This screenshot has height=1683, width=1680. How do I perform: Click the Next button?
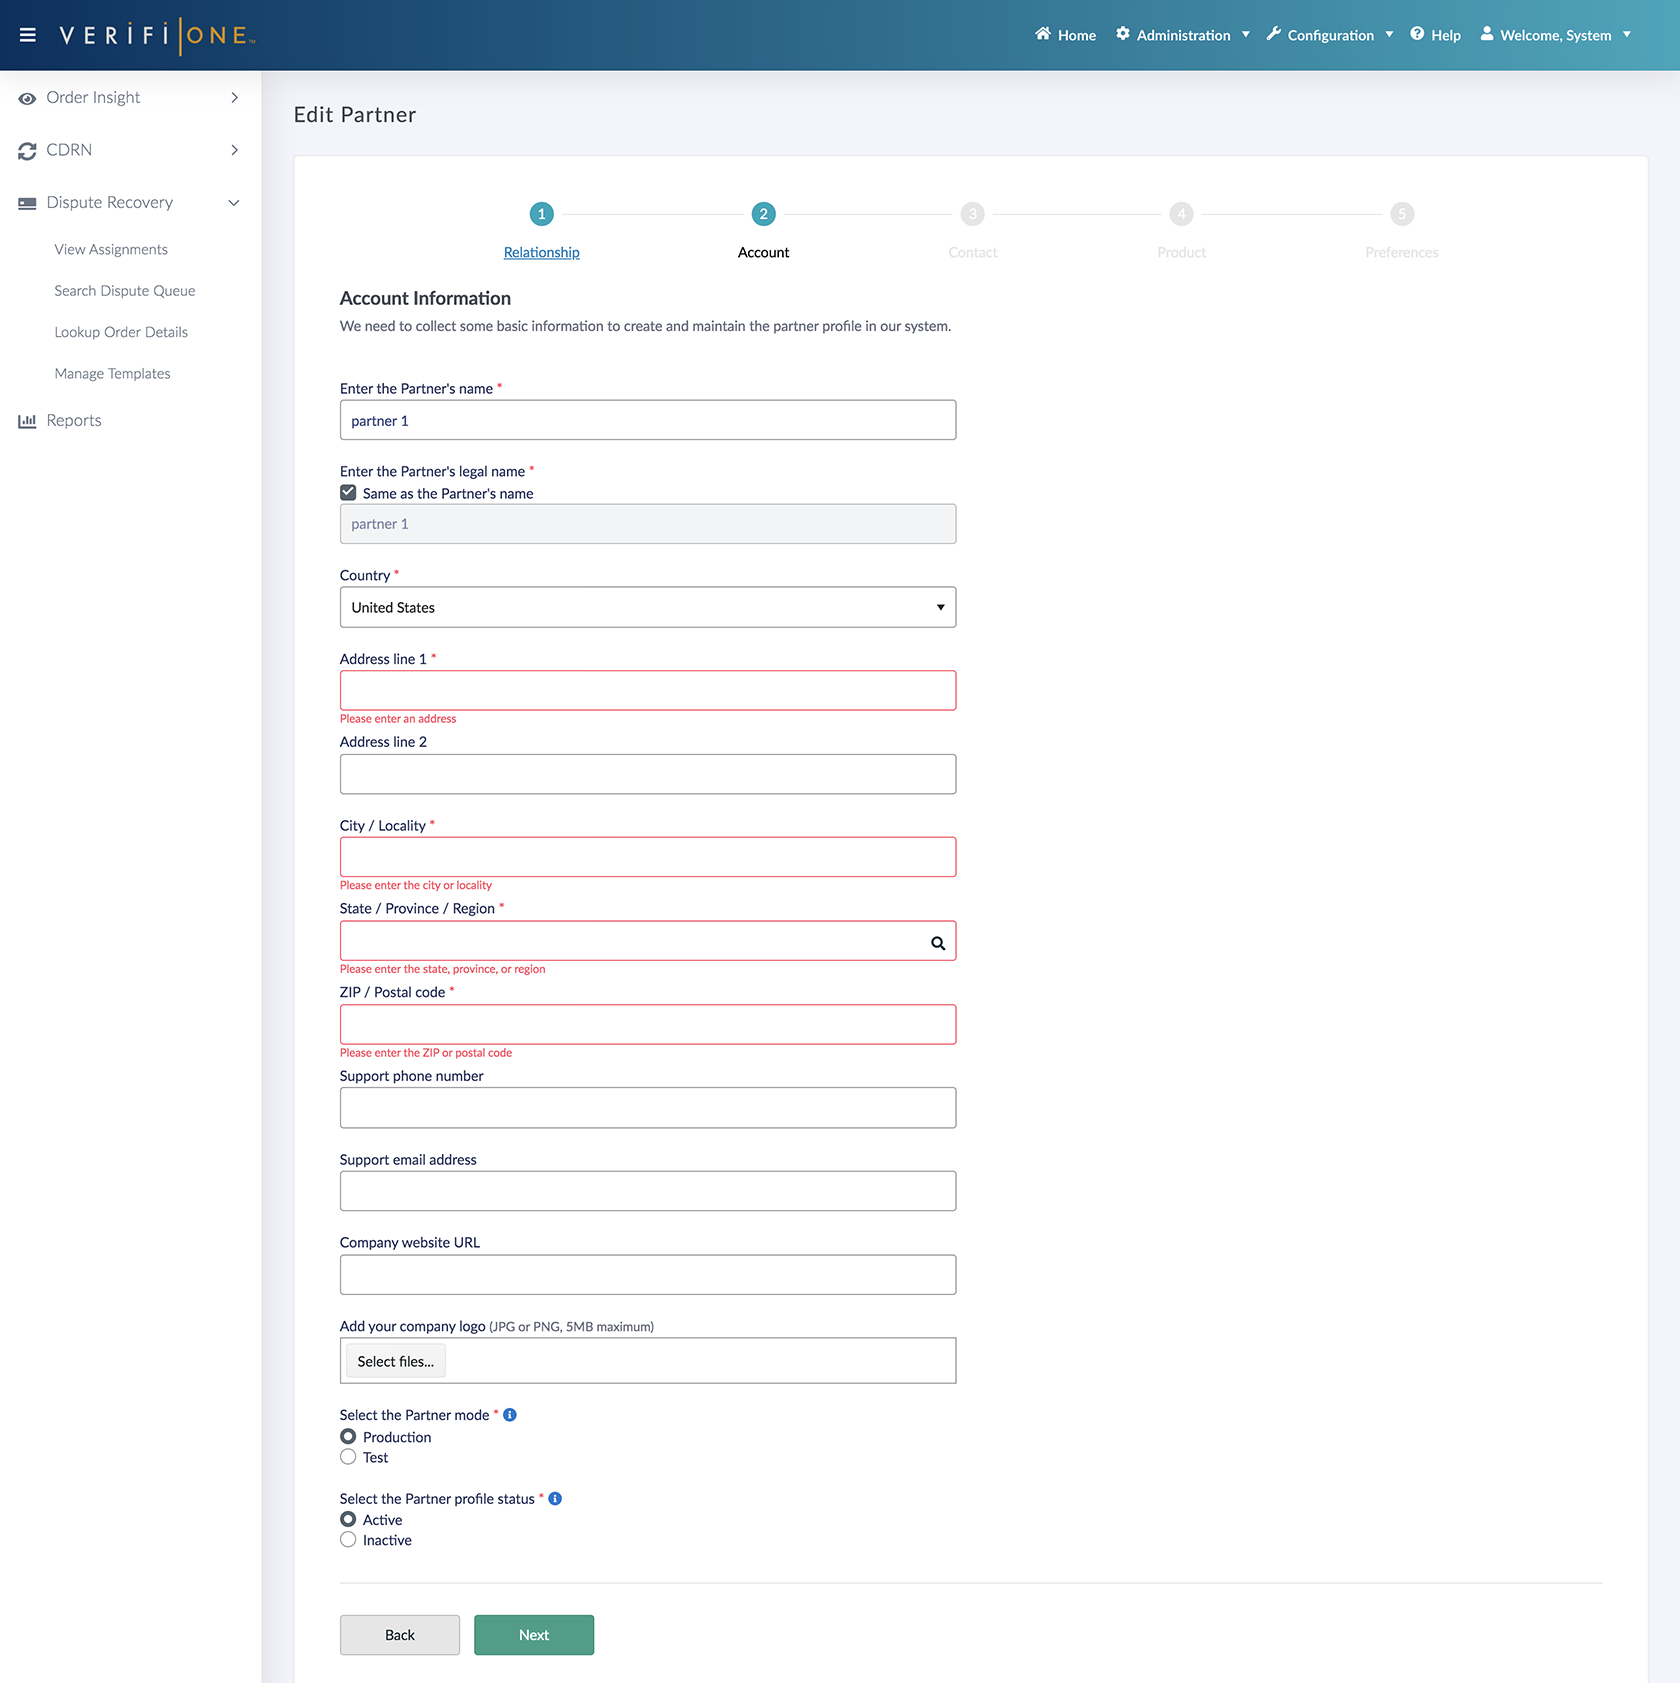[x=533, y=1635]
